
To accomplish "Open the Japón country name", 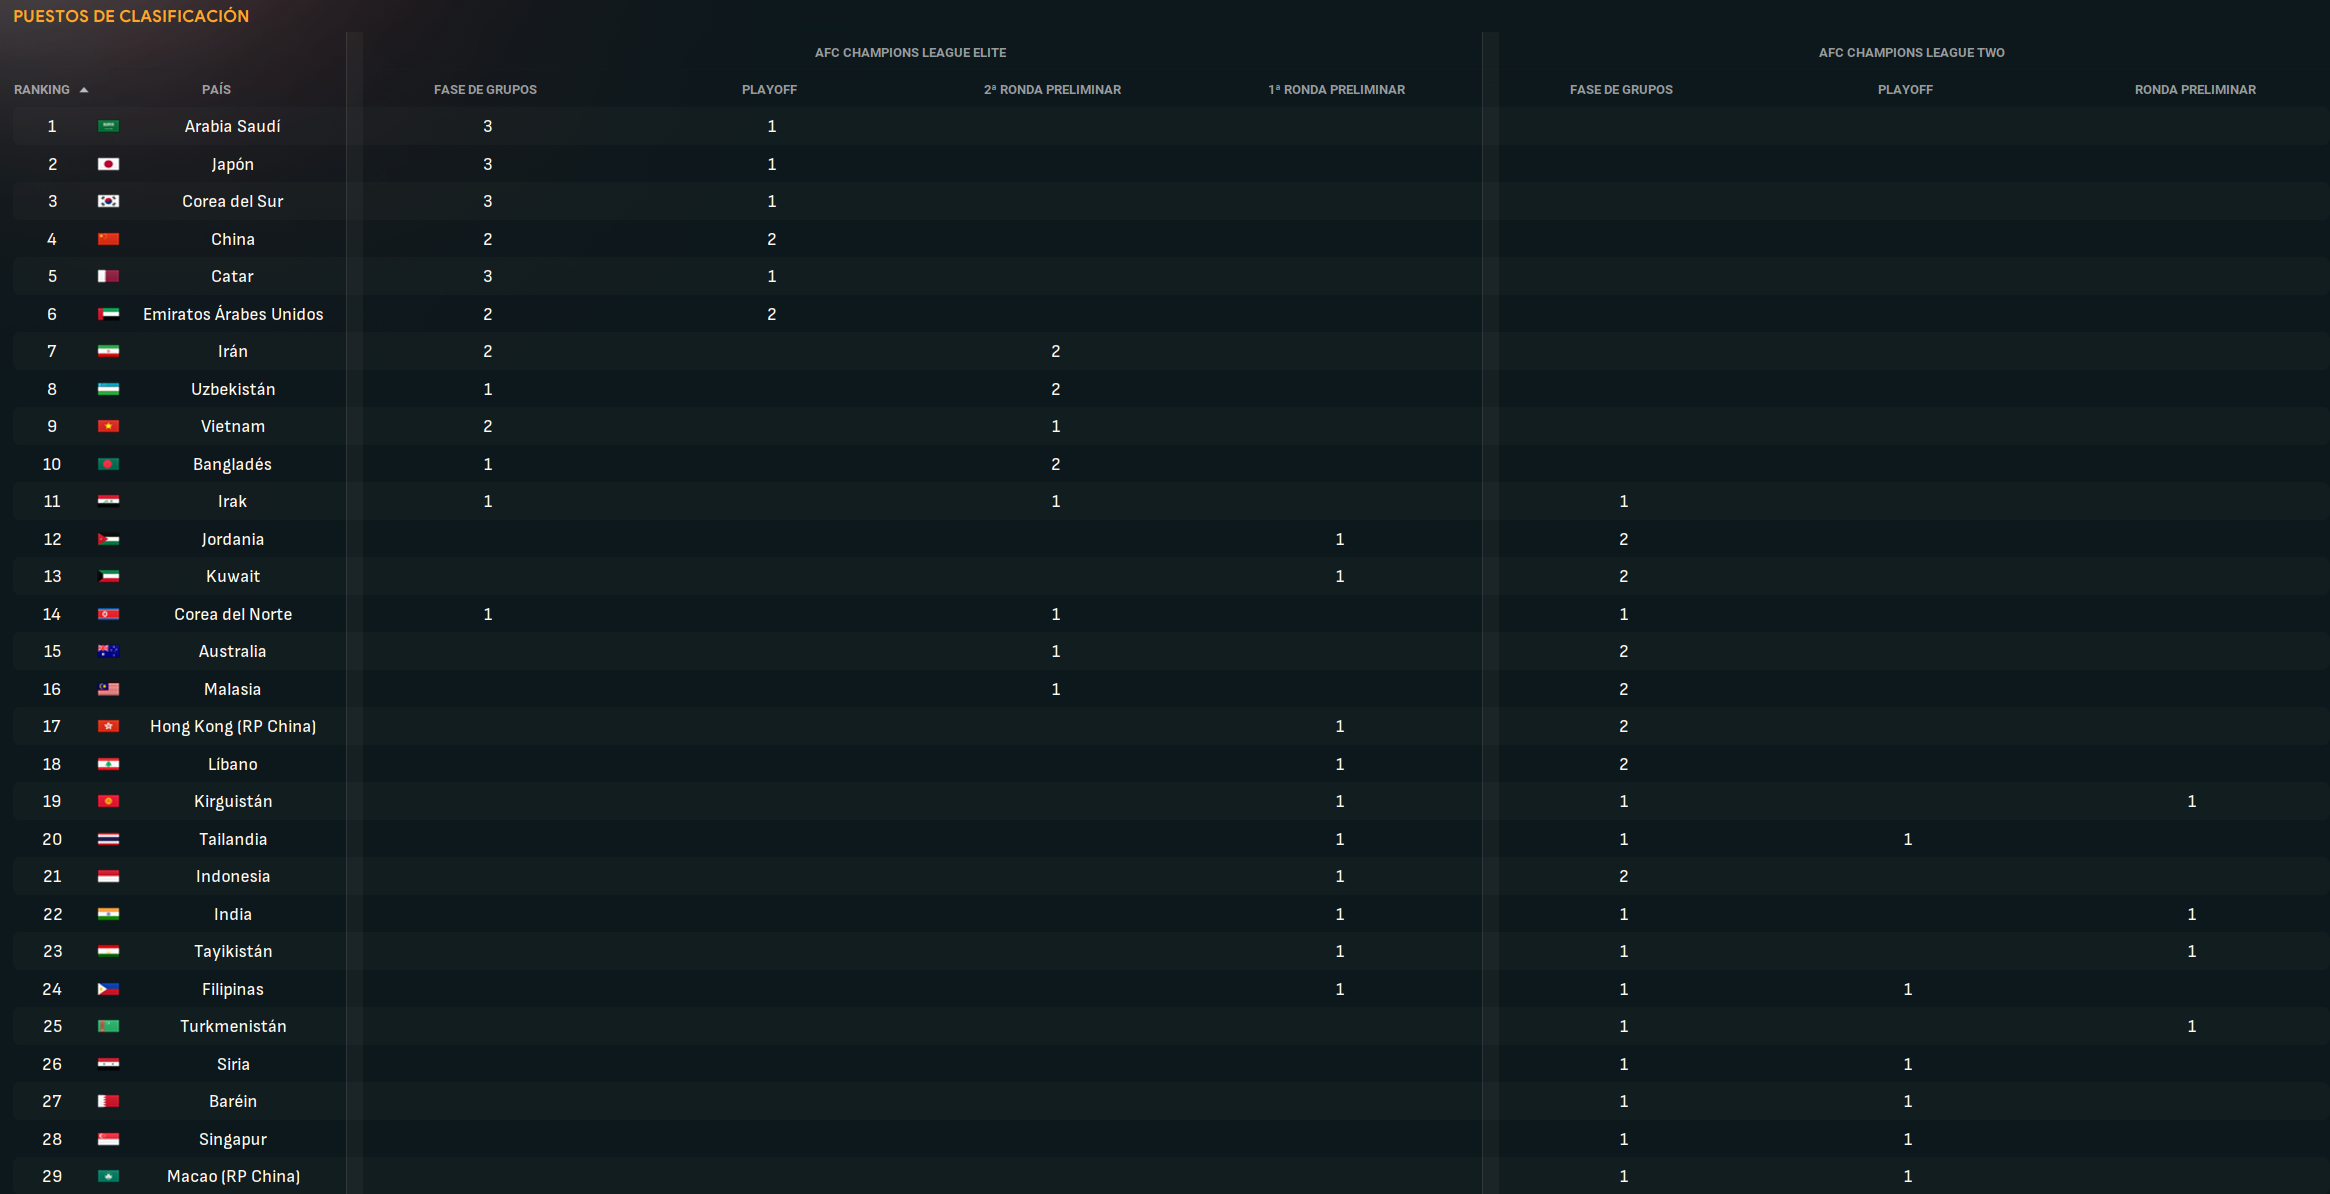I will tap(232, 164).
